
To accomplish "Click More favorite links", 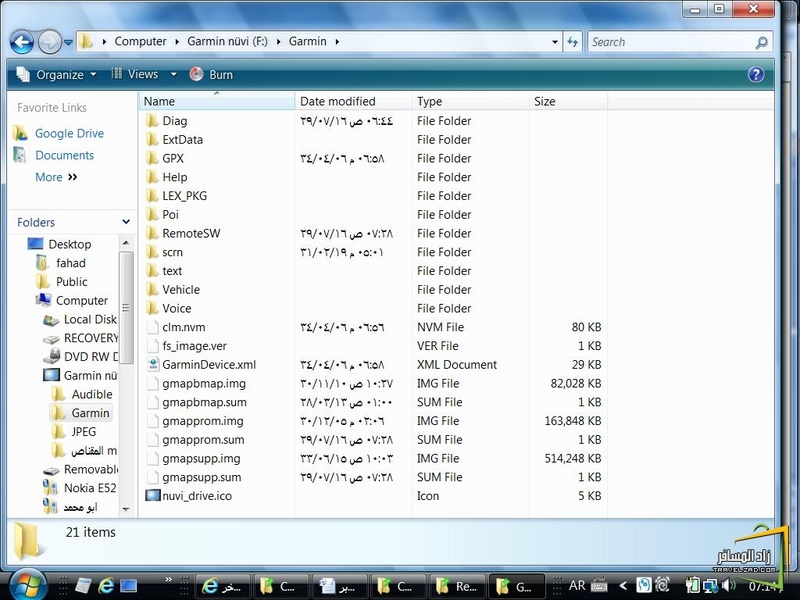I will click(x=56, y=177).
